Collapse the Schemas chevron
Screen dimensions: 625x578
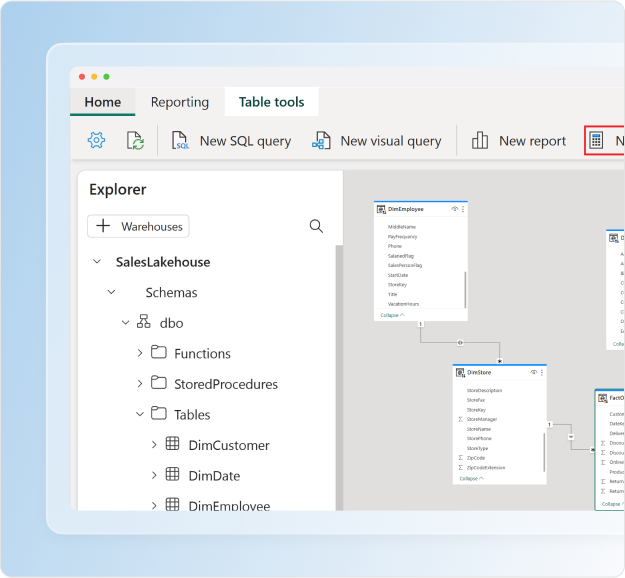point(112,292)
